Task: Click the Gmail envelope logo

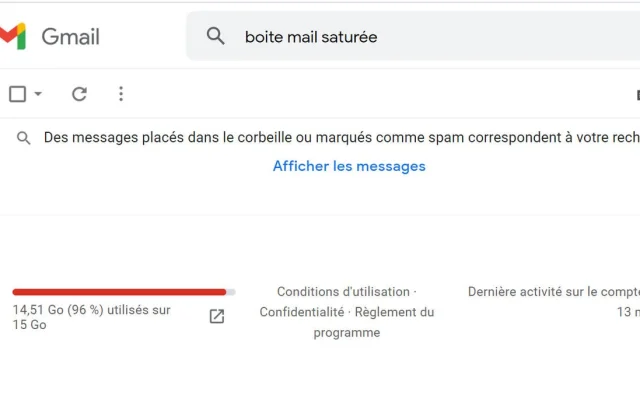Action: pos(13,36)
